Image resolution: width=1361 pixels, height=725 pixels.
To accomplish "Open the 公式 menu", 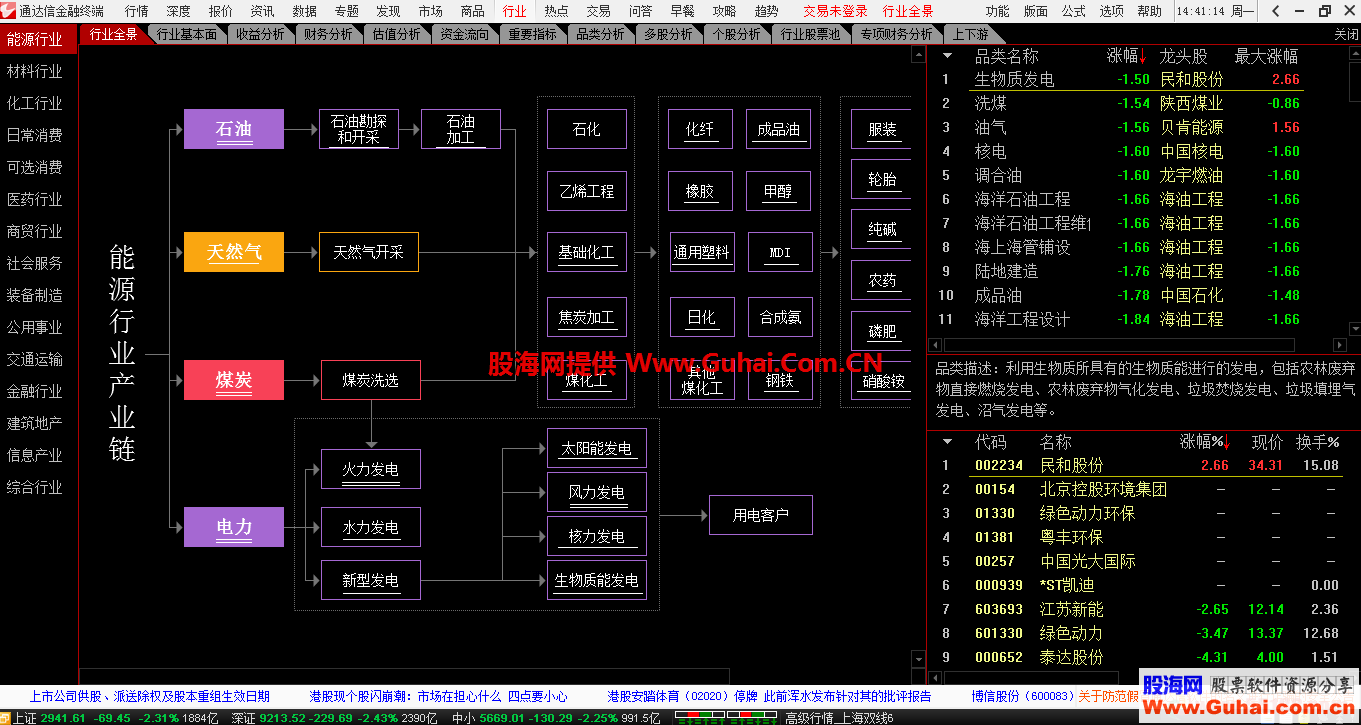I will [x=1074, y=11].
